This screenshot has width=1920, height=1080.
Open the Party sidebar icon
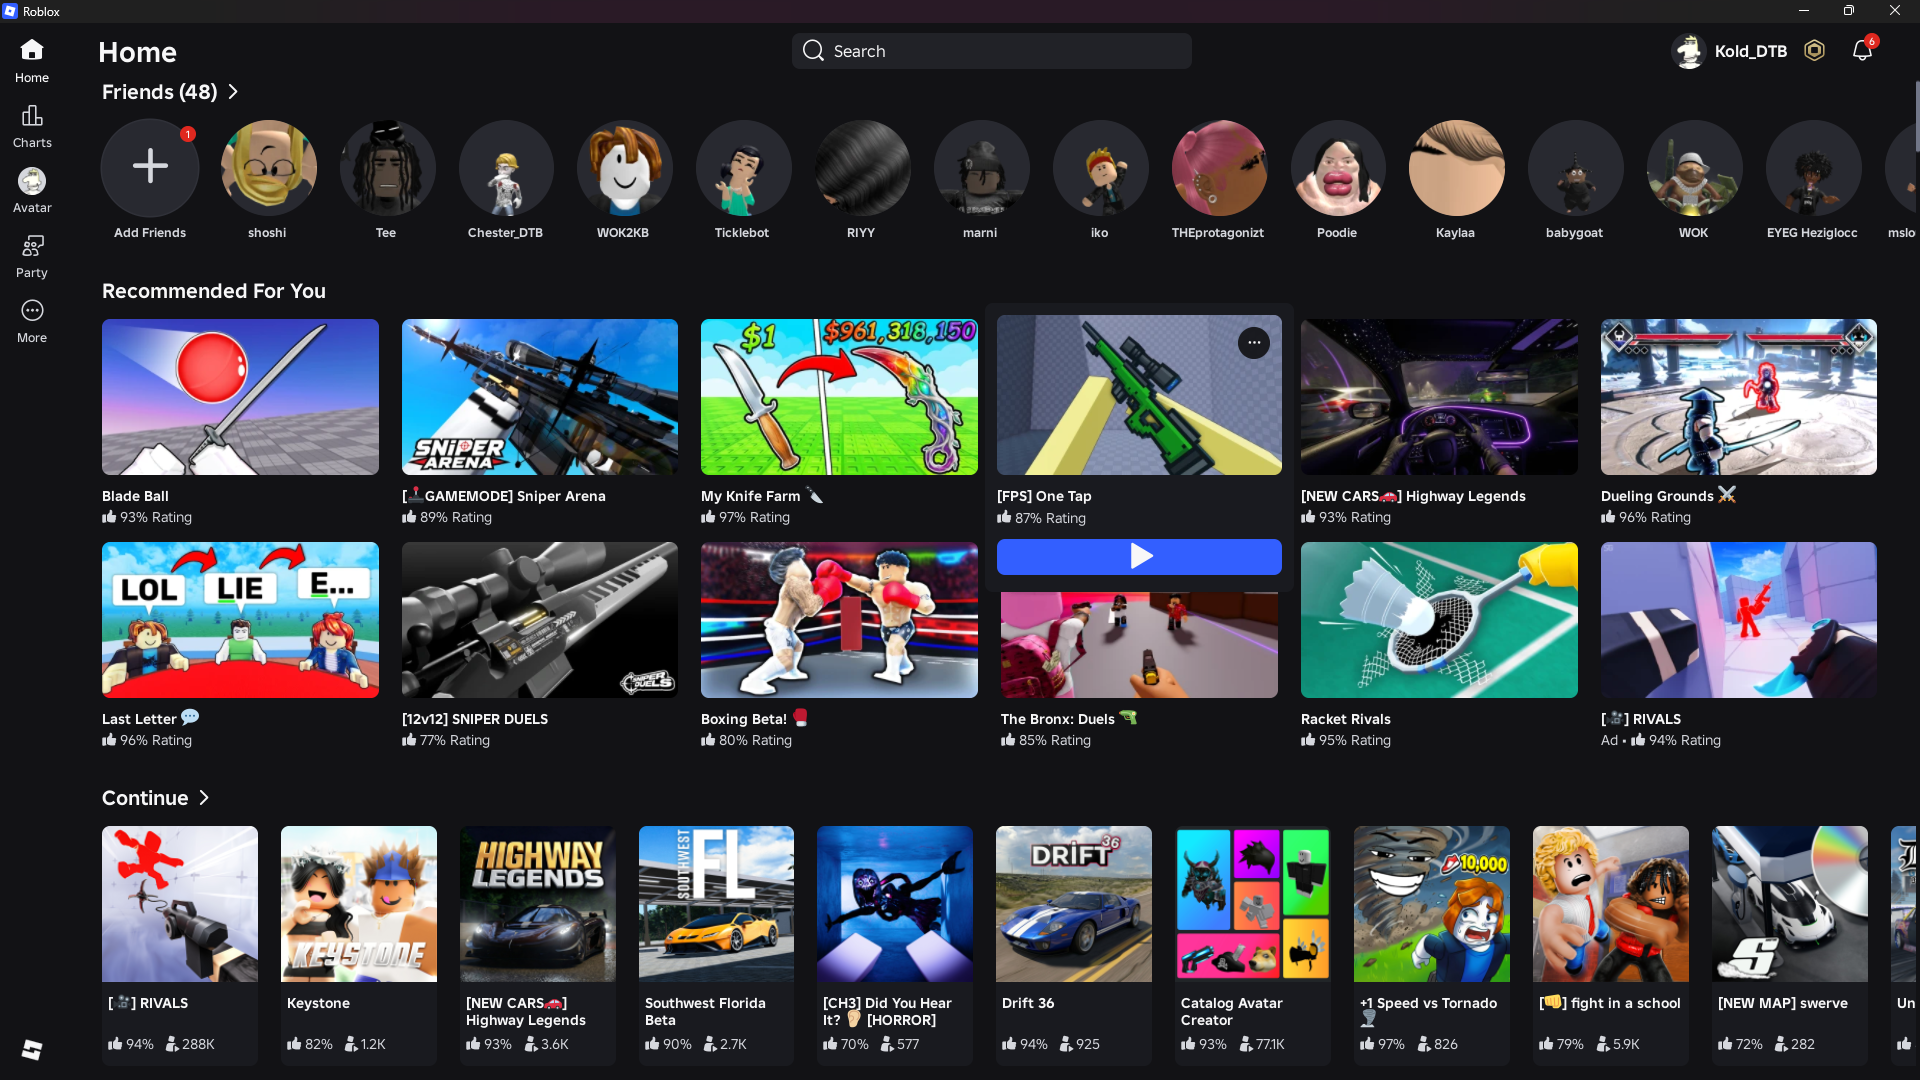[32, 246]
